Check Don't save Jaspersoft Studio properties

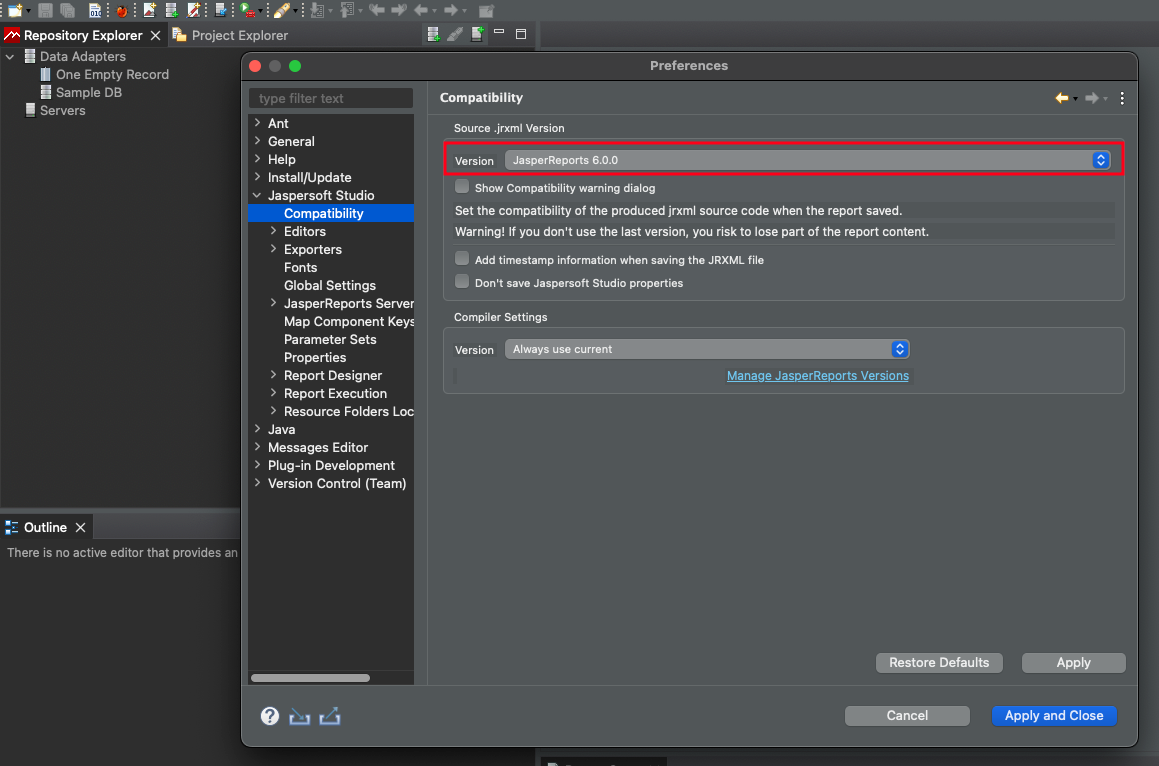pyautogui.click(x=462, y=281)
